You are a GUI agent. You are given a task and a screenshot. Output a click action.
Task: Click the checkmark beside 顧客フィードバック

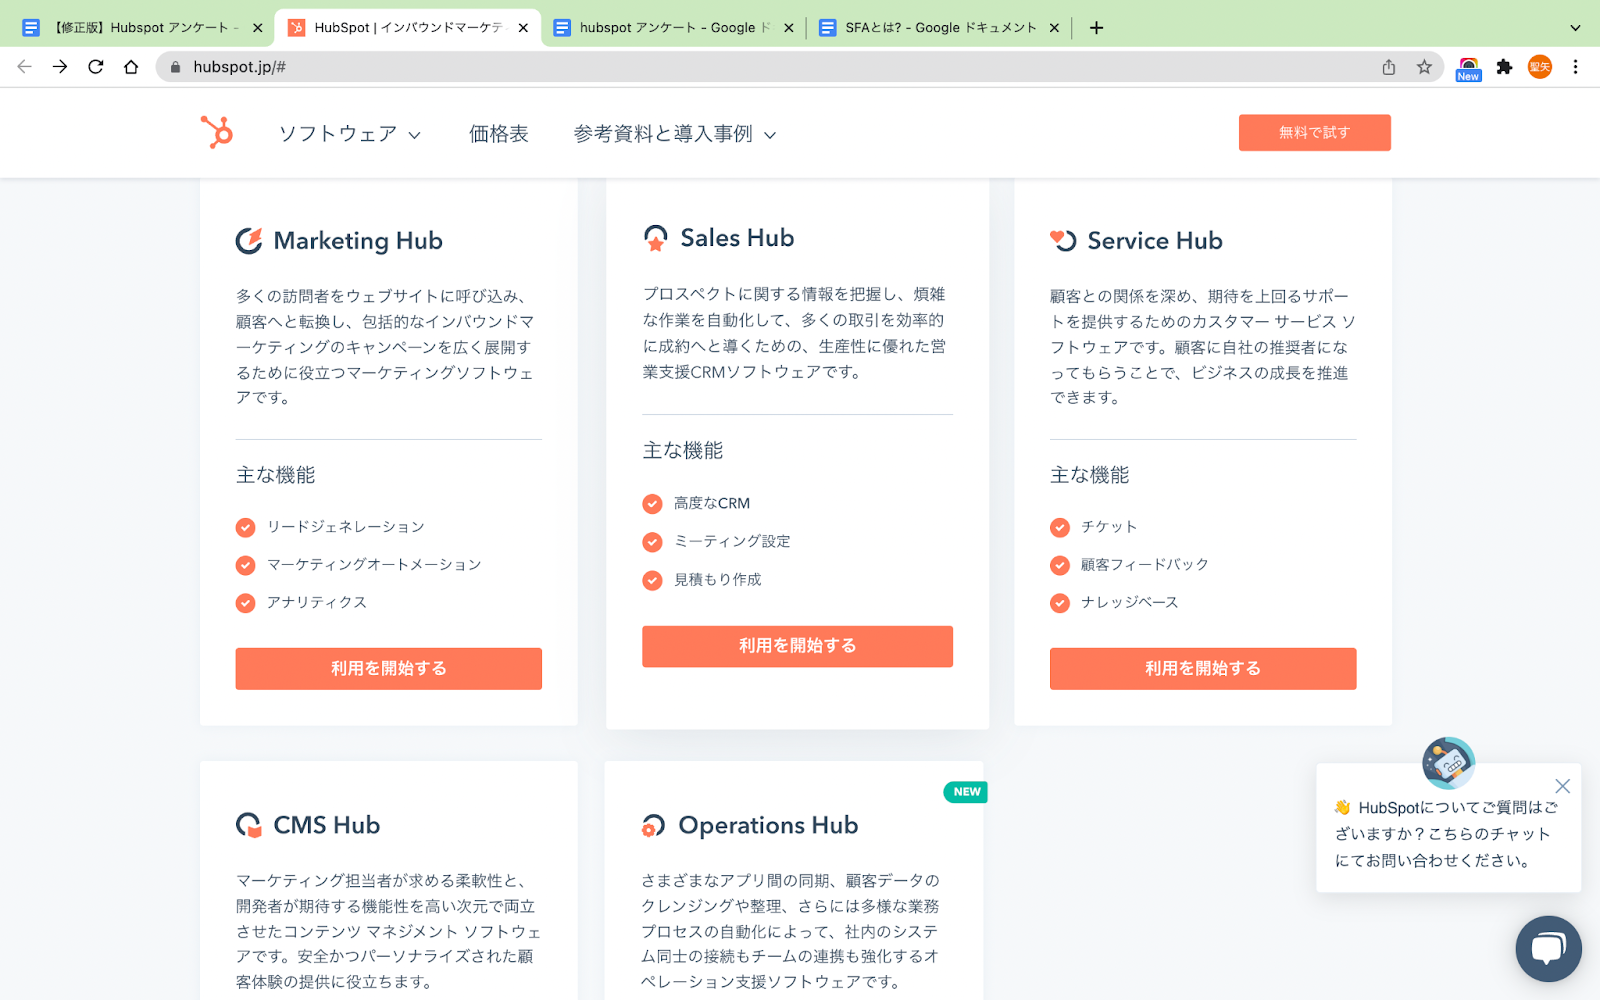coord(1060,565)
